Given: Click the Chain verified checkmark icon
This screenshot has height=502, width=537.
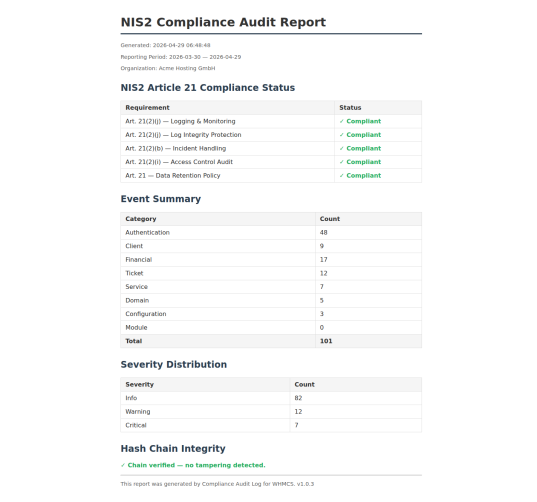Looking at the screenshot, I should pyautogui.click(x=123, y=465).
